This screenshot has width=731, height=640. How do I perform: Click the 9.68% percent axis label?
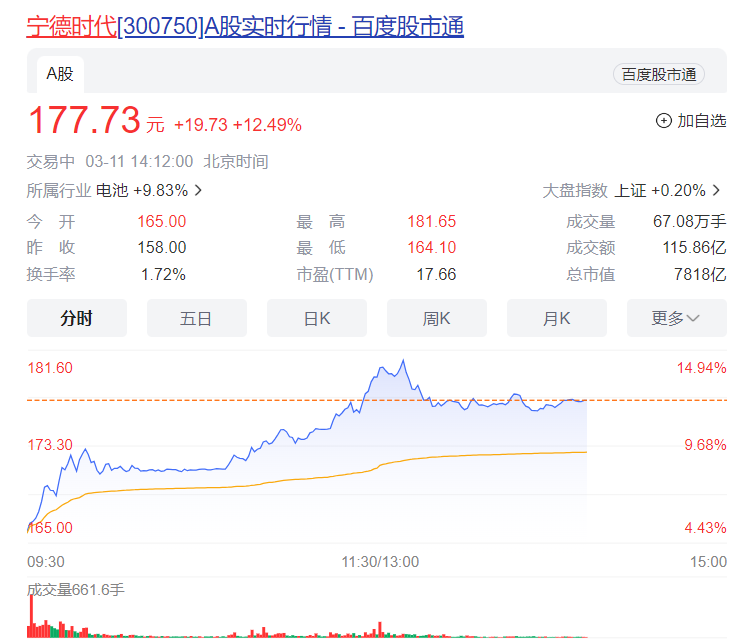click(705, 445)
